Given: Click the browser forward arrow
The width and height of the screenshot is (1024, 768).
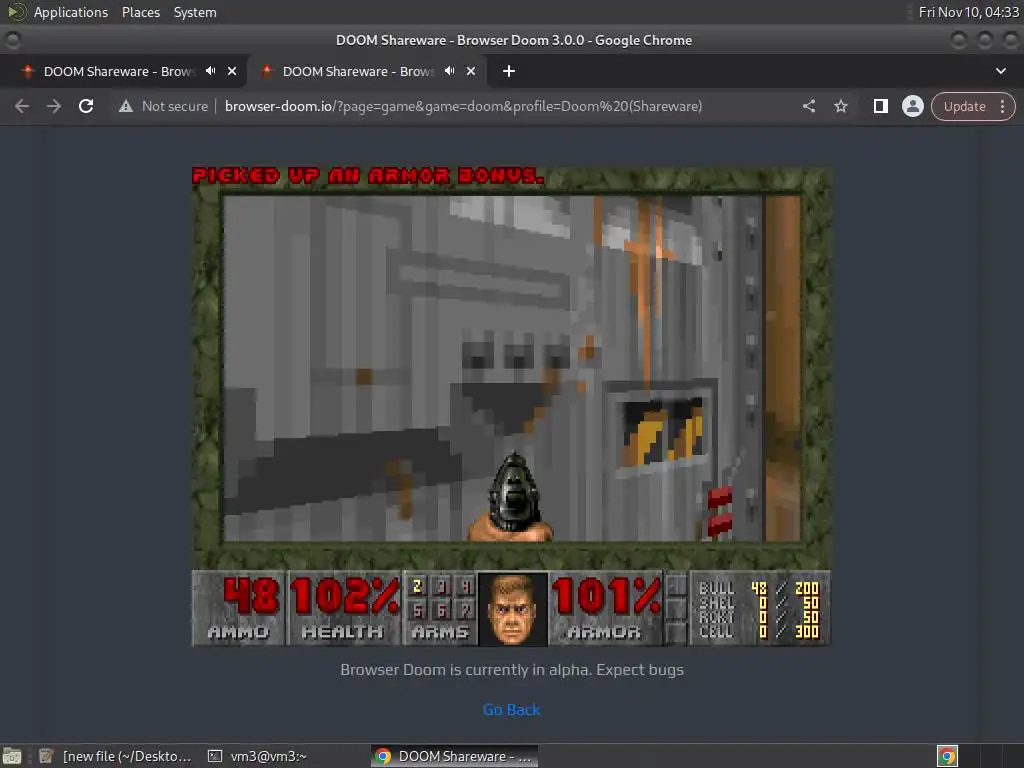Looking at the screenshot, I should point(54,106).
